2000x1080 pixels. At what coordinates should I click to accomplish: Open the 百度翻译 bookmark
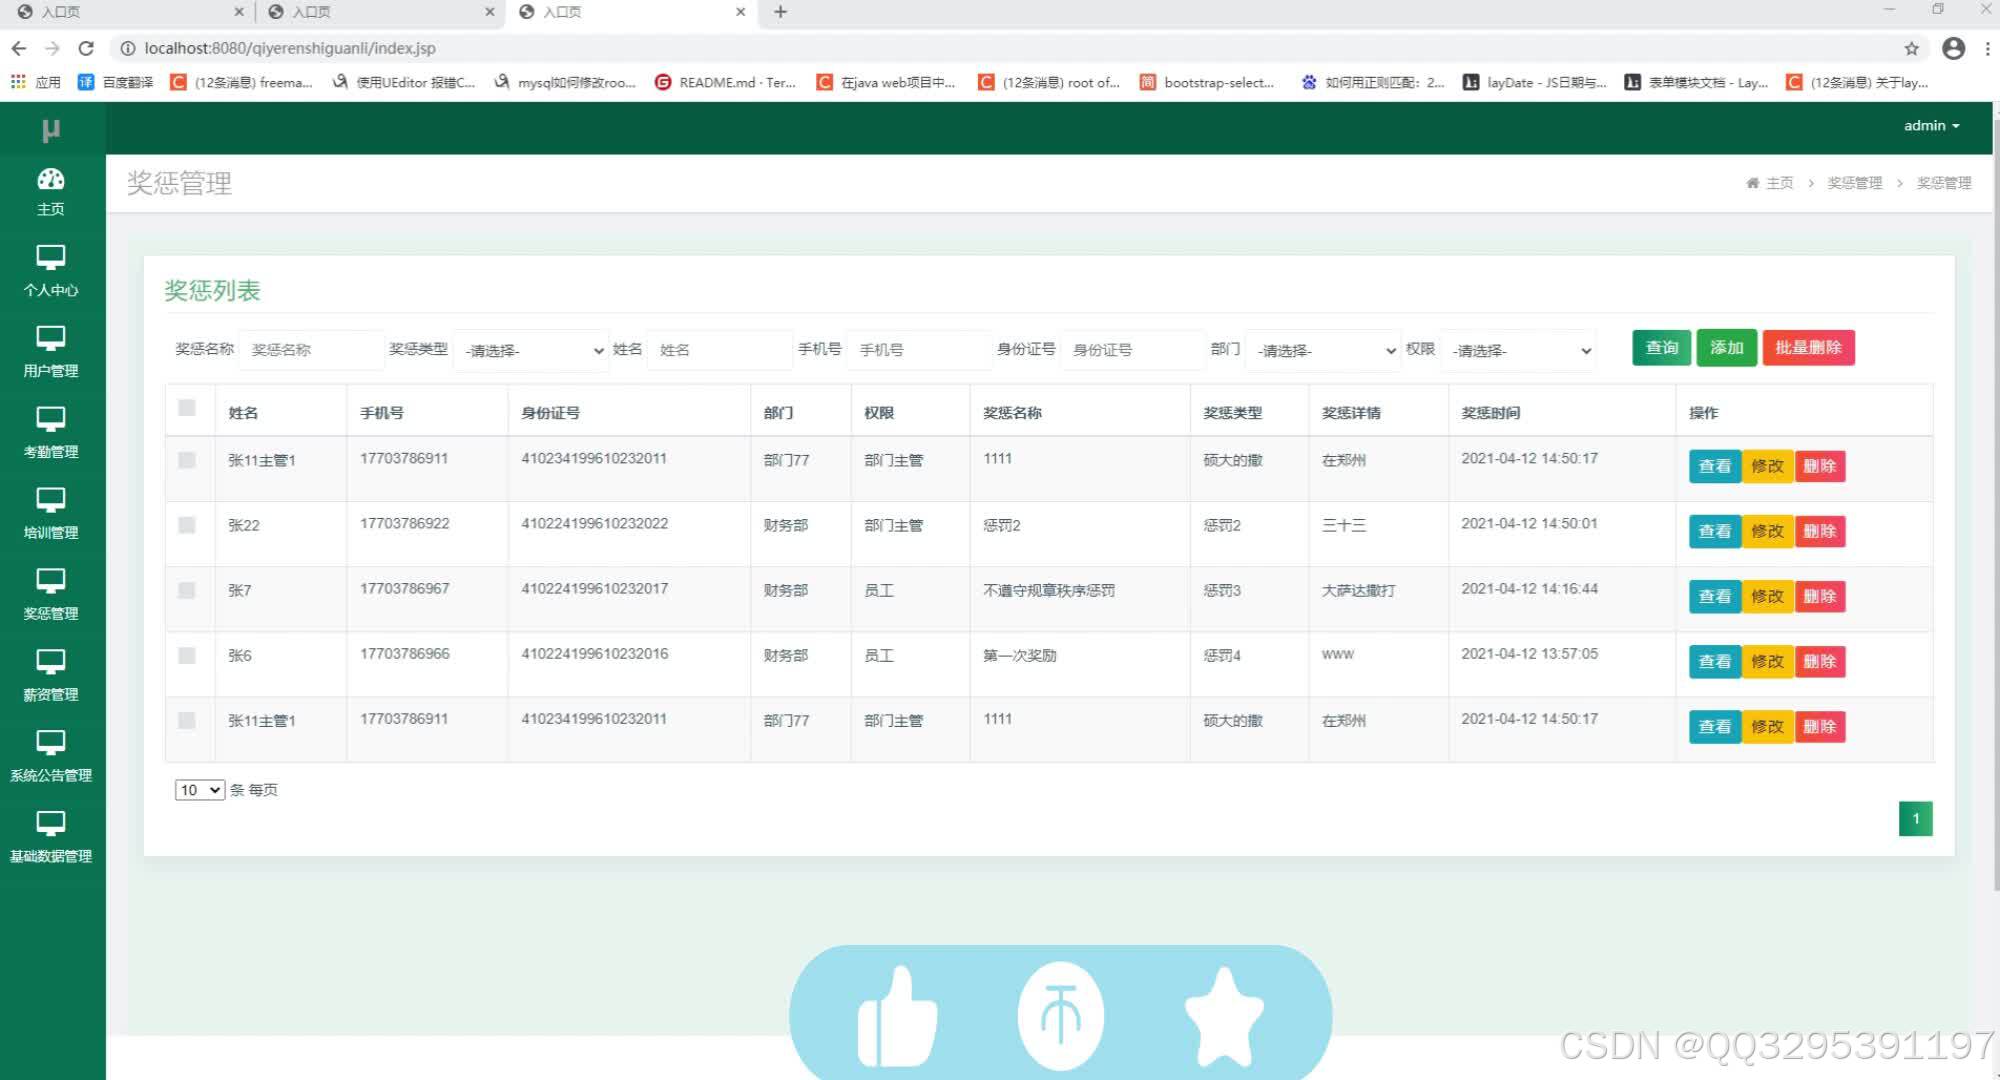click(x=116, y=82)
